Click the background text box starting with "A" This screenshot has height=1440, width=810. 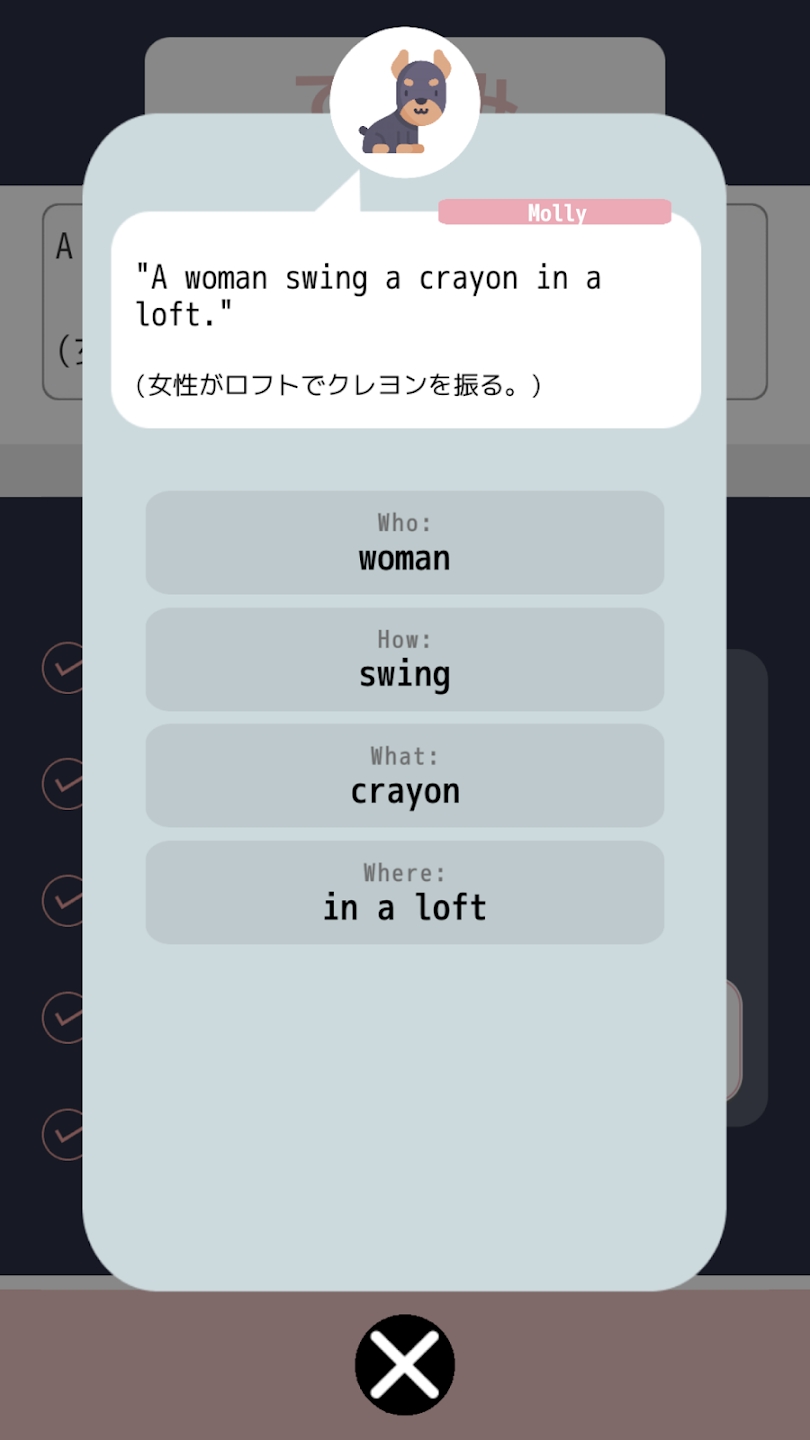pyautogui.click(x=62, y=300)
